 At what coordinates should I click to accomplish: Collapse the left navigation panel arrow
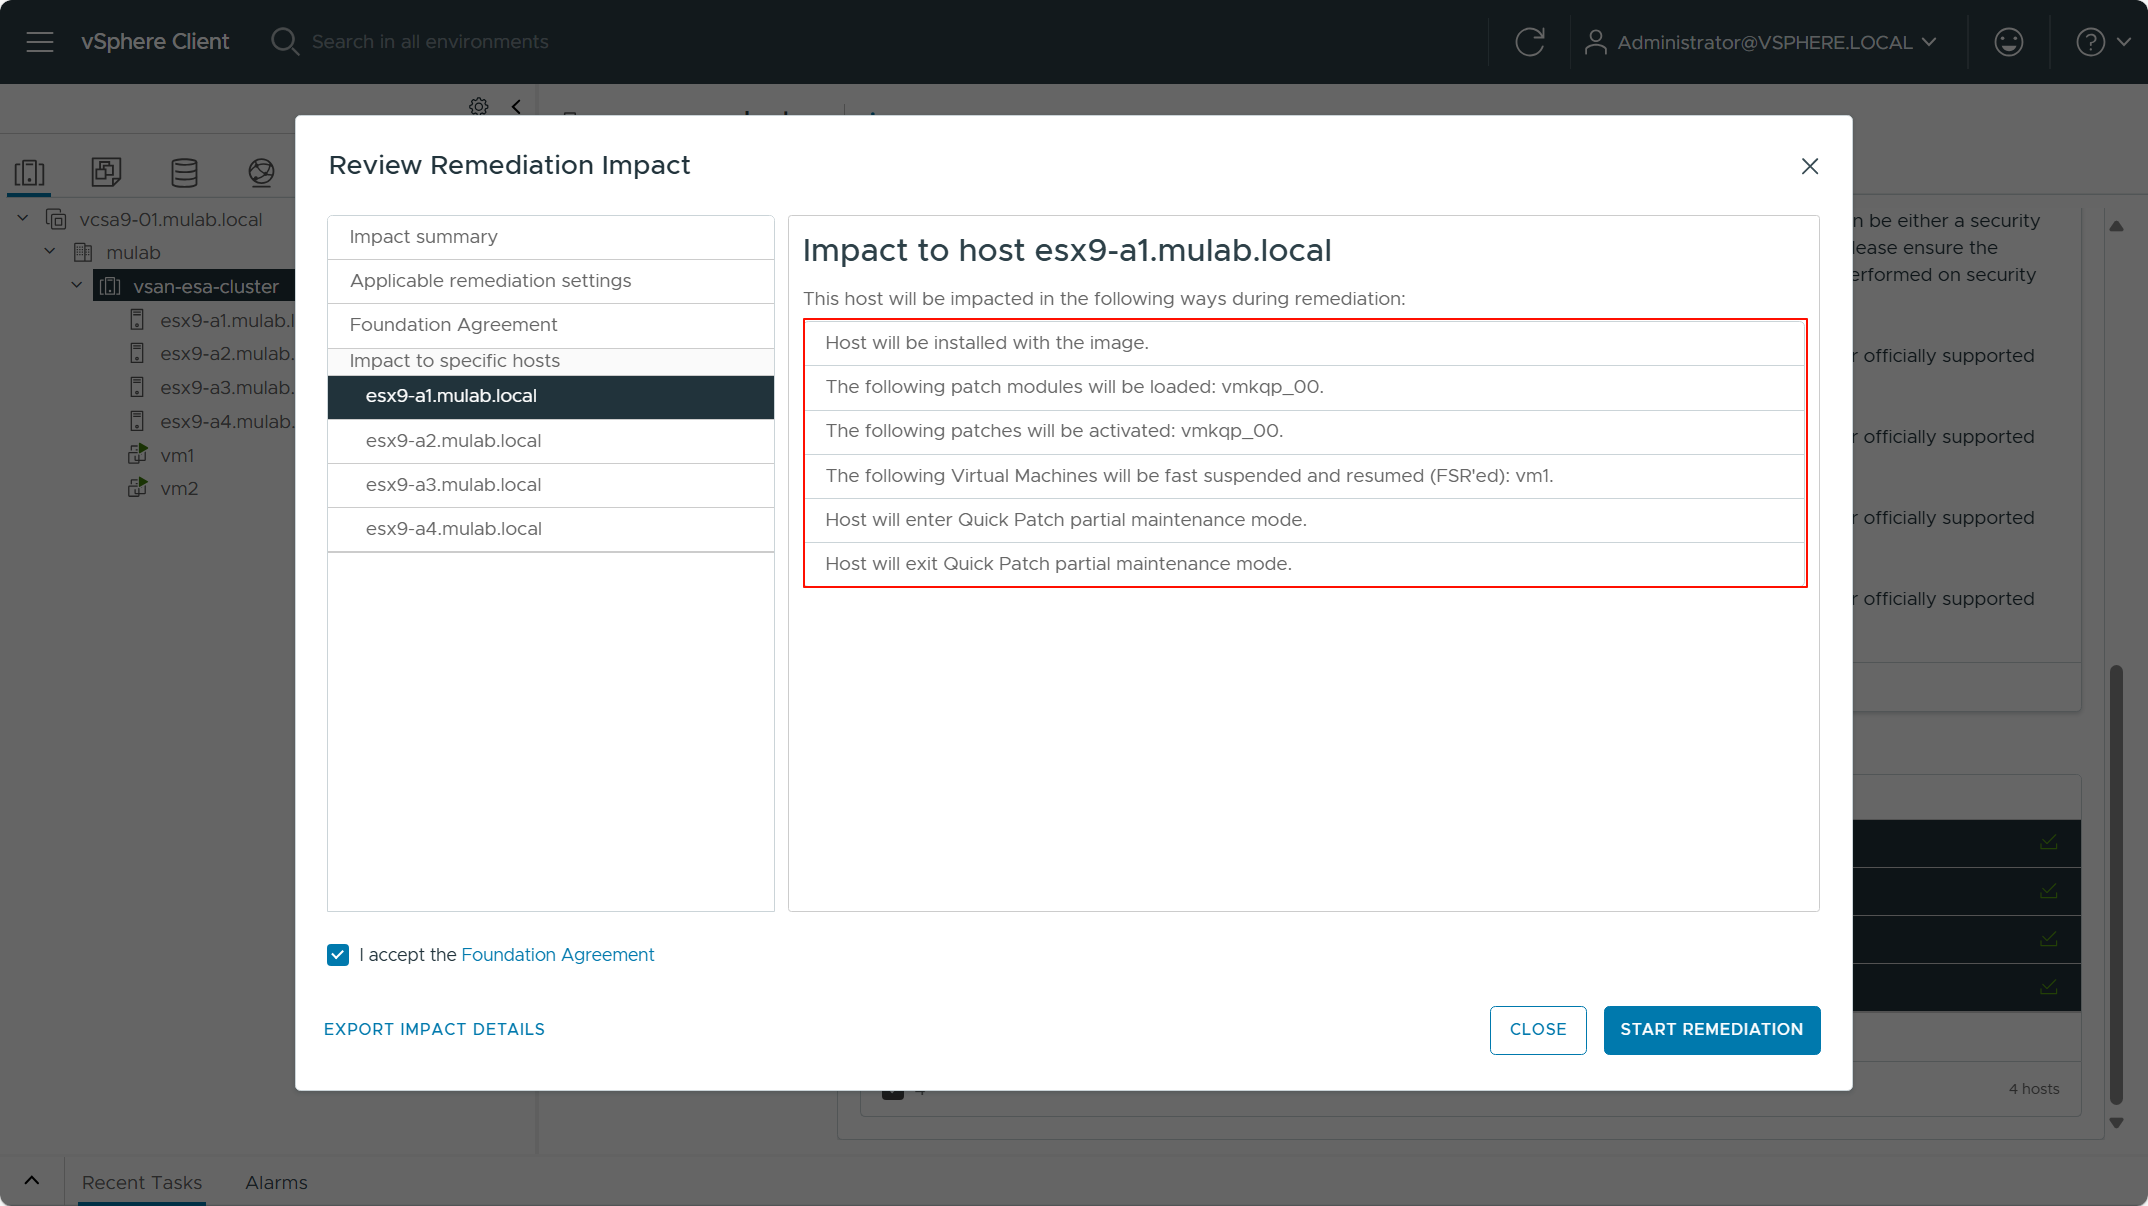tap(516, 106)
